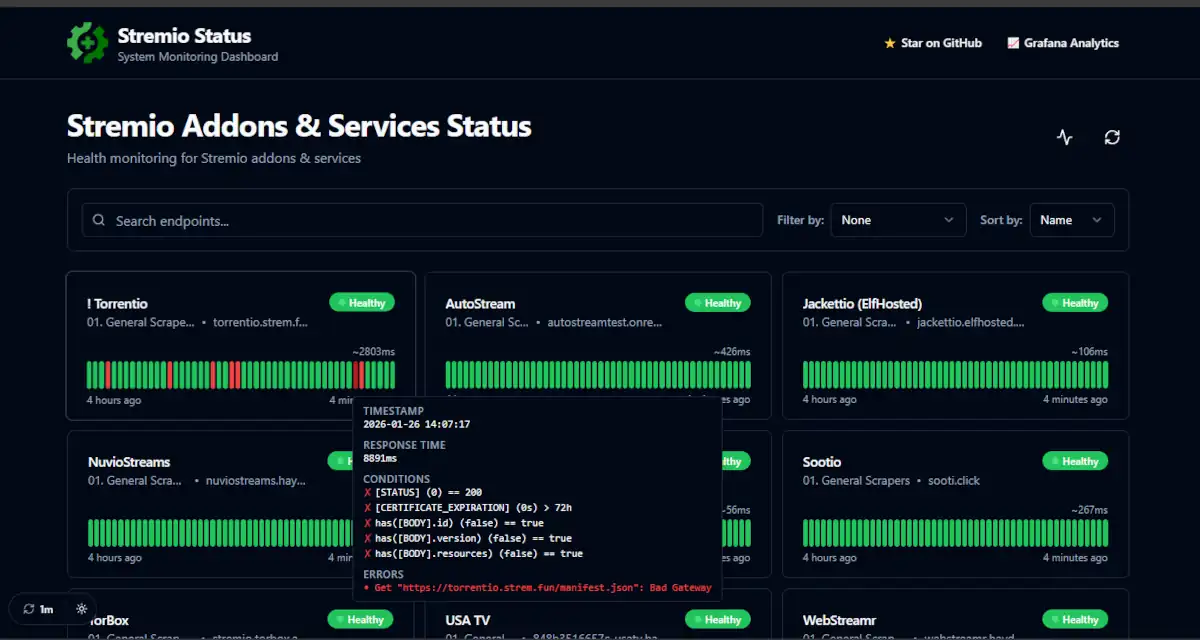Open the Grafana Analytics link
The width and height of the screenshot is (1200, 640).
click(x=1070, y=43)
